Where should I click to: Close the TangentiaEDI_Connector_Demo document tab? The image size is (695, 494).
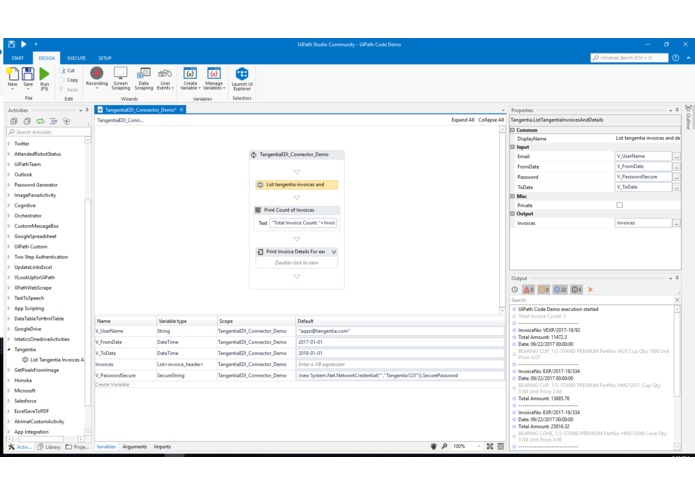pyautogui.click(x=181, y=109)
